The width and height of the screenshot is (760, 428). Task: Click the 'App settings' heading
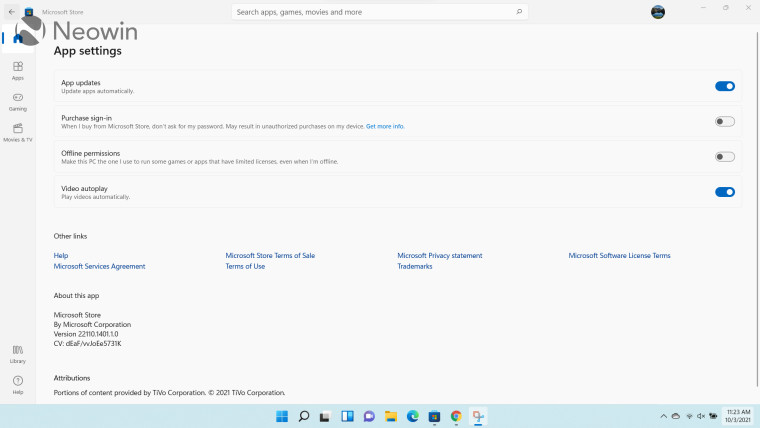pyautogui.click(x=88, y=51)
